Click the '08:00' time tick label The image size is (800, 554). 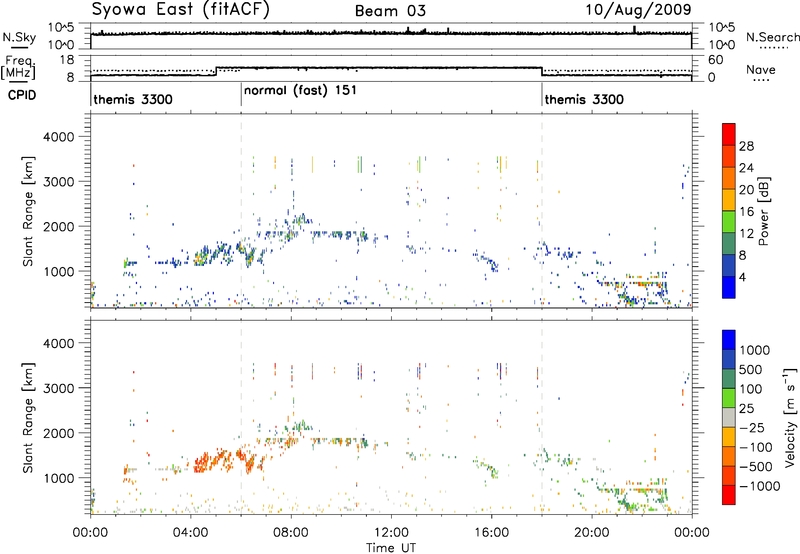291,533
